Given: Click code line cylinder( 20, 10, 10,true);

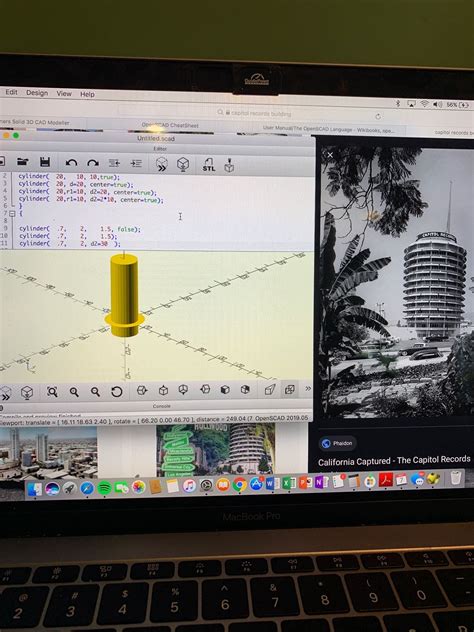Looking at the screenshot, I should pyautogui.click(x=69, y=177).
